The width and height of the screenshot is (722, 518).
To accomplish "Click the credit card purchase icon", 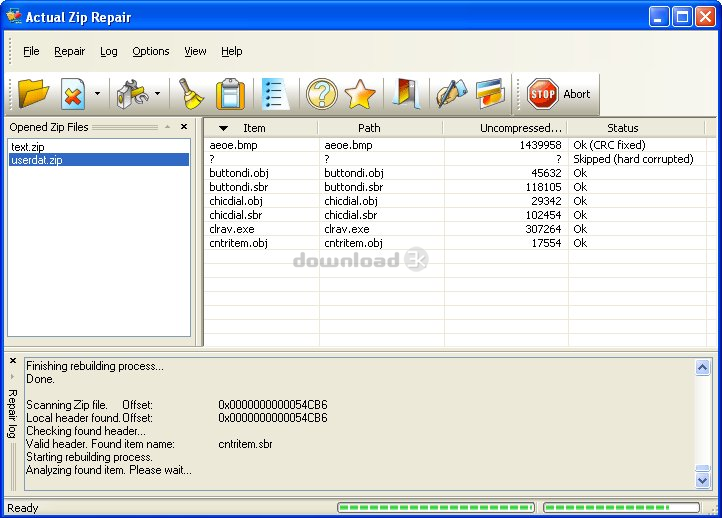I will tap(490, 94).
